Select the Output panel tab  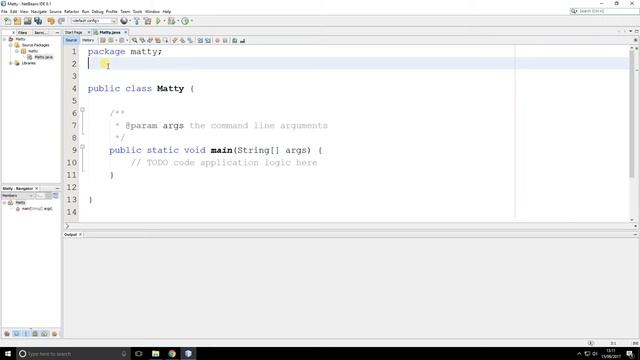pos(70,235)
